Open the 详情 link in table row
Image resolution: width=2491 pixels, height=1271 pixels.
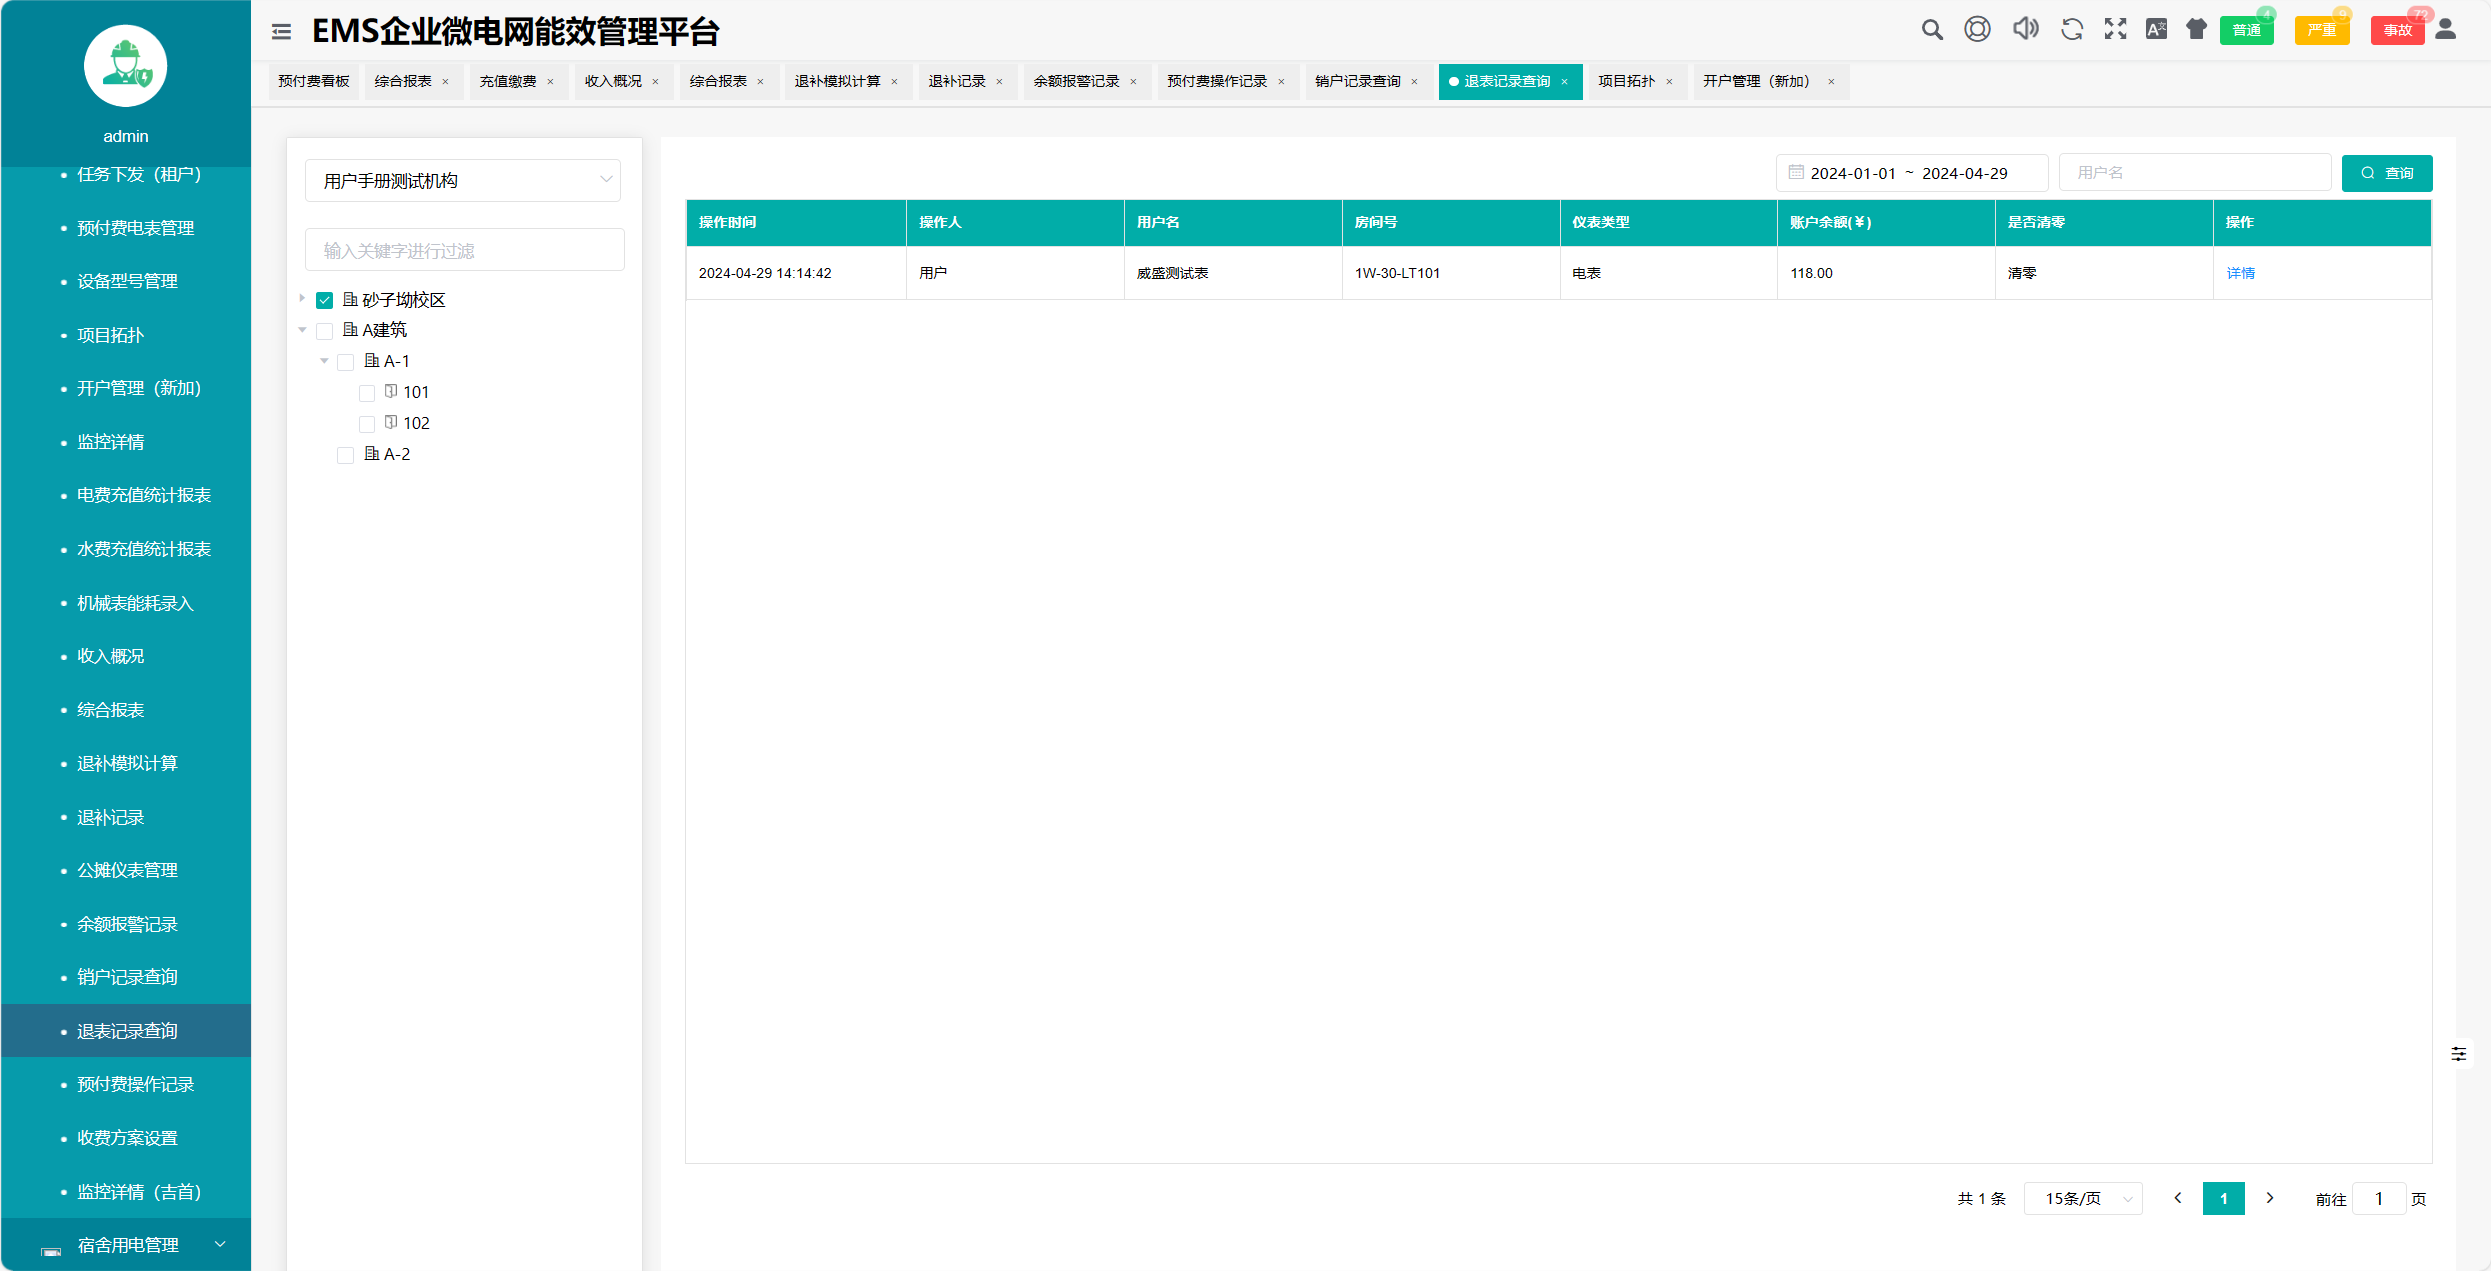2240,273
